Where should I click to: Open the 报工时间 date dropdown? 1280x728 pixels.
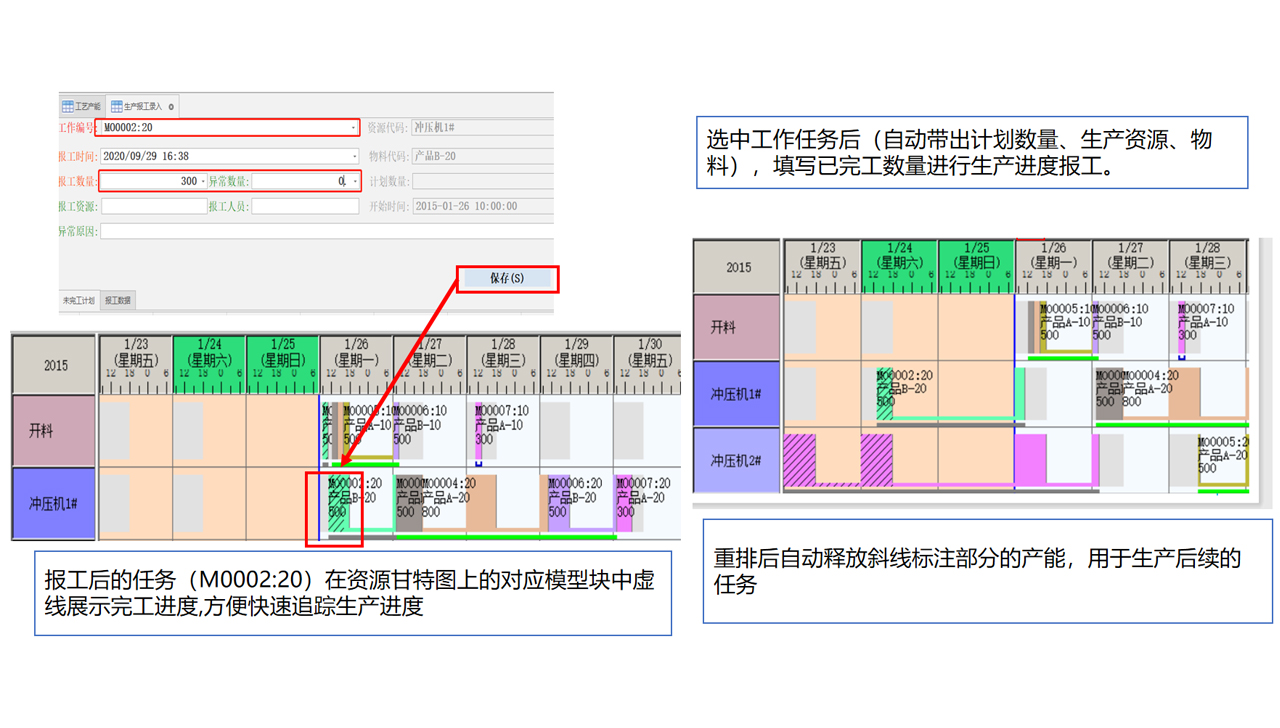point(353,157)
